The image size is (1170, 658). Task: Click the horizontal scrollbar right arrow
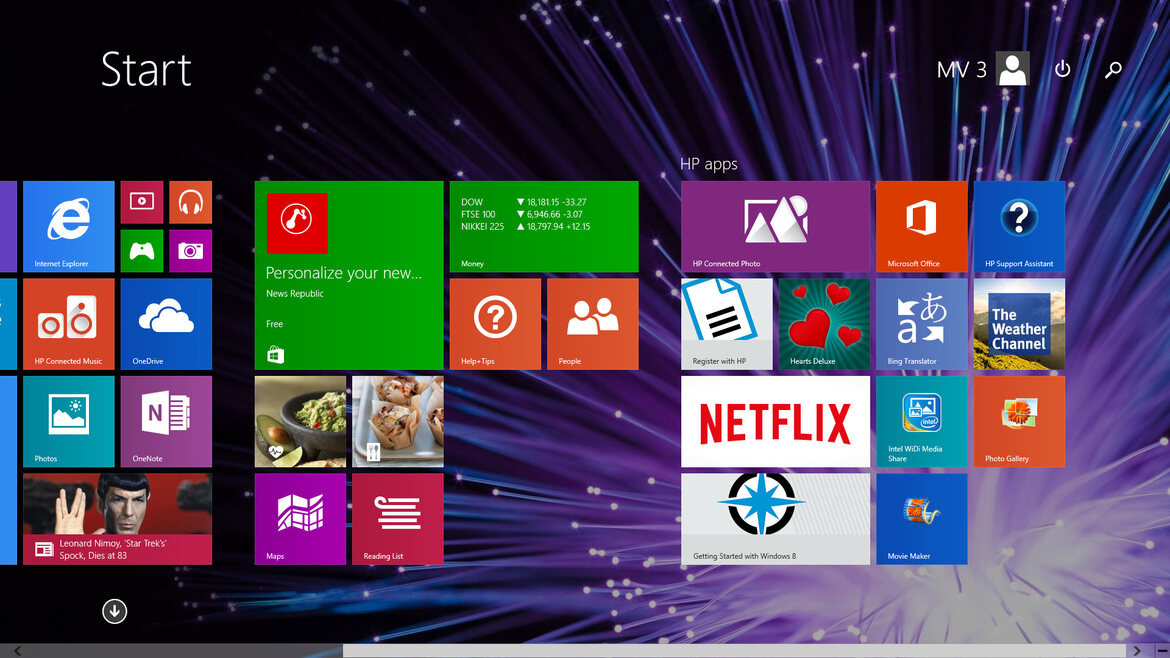coord(1136,651)
